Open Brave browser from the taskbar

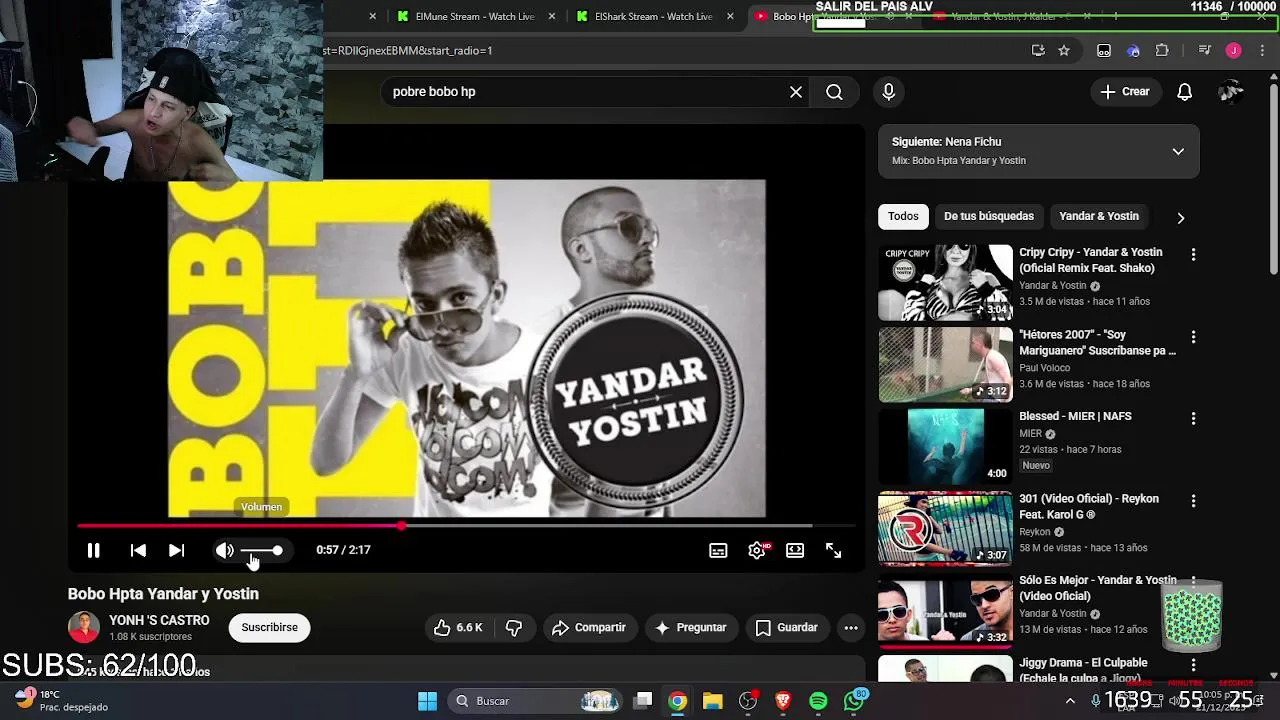(x=783, y=701)
